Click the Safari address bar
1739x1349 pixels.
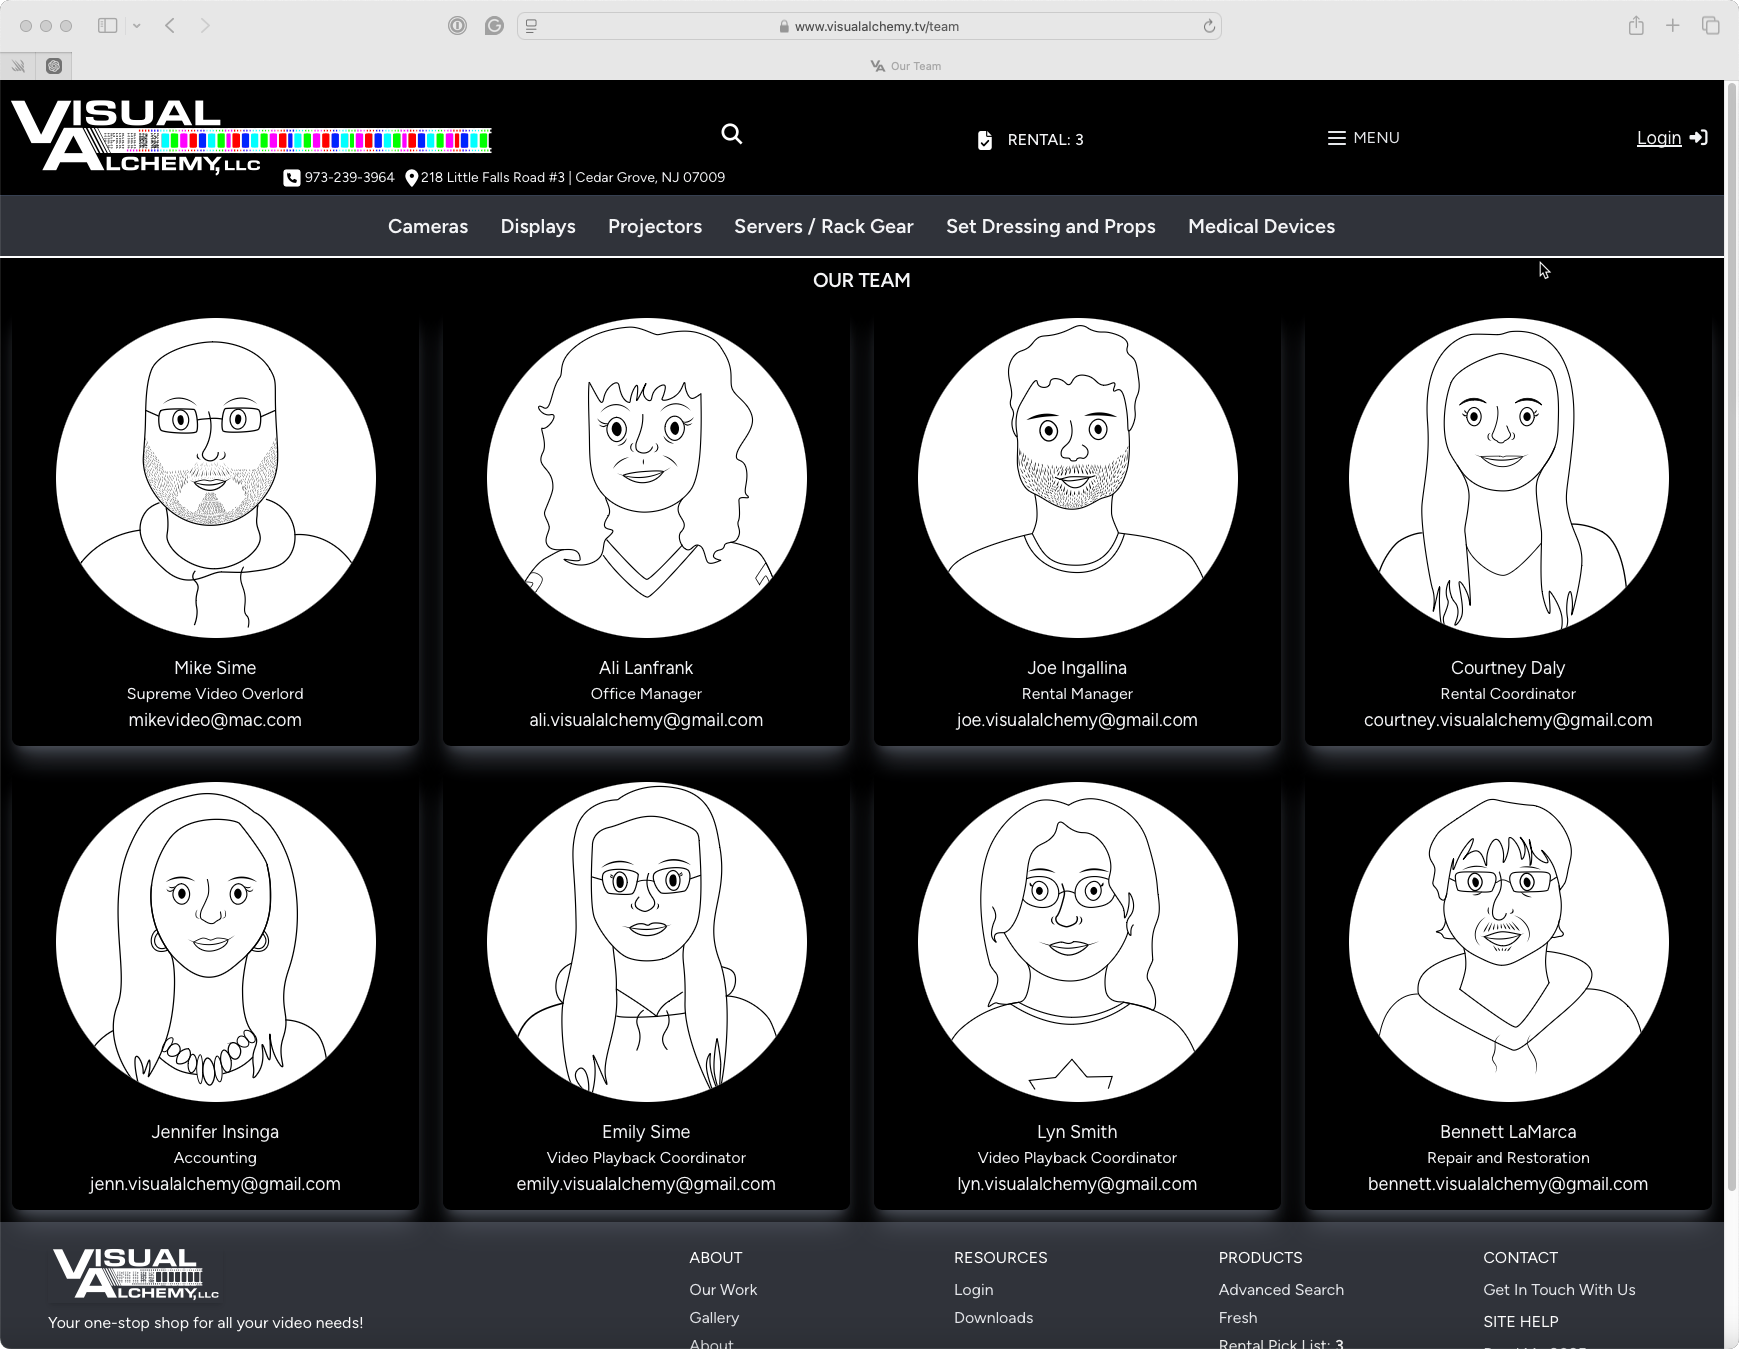(868, 26)
